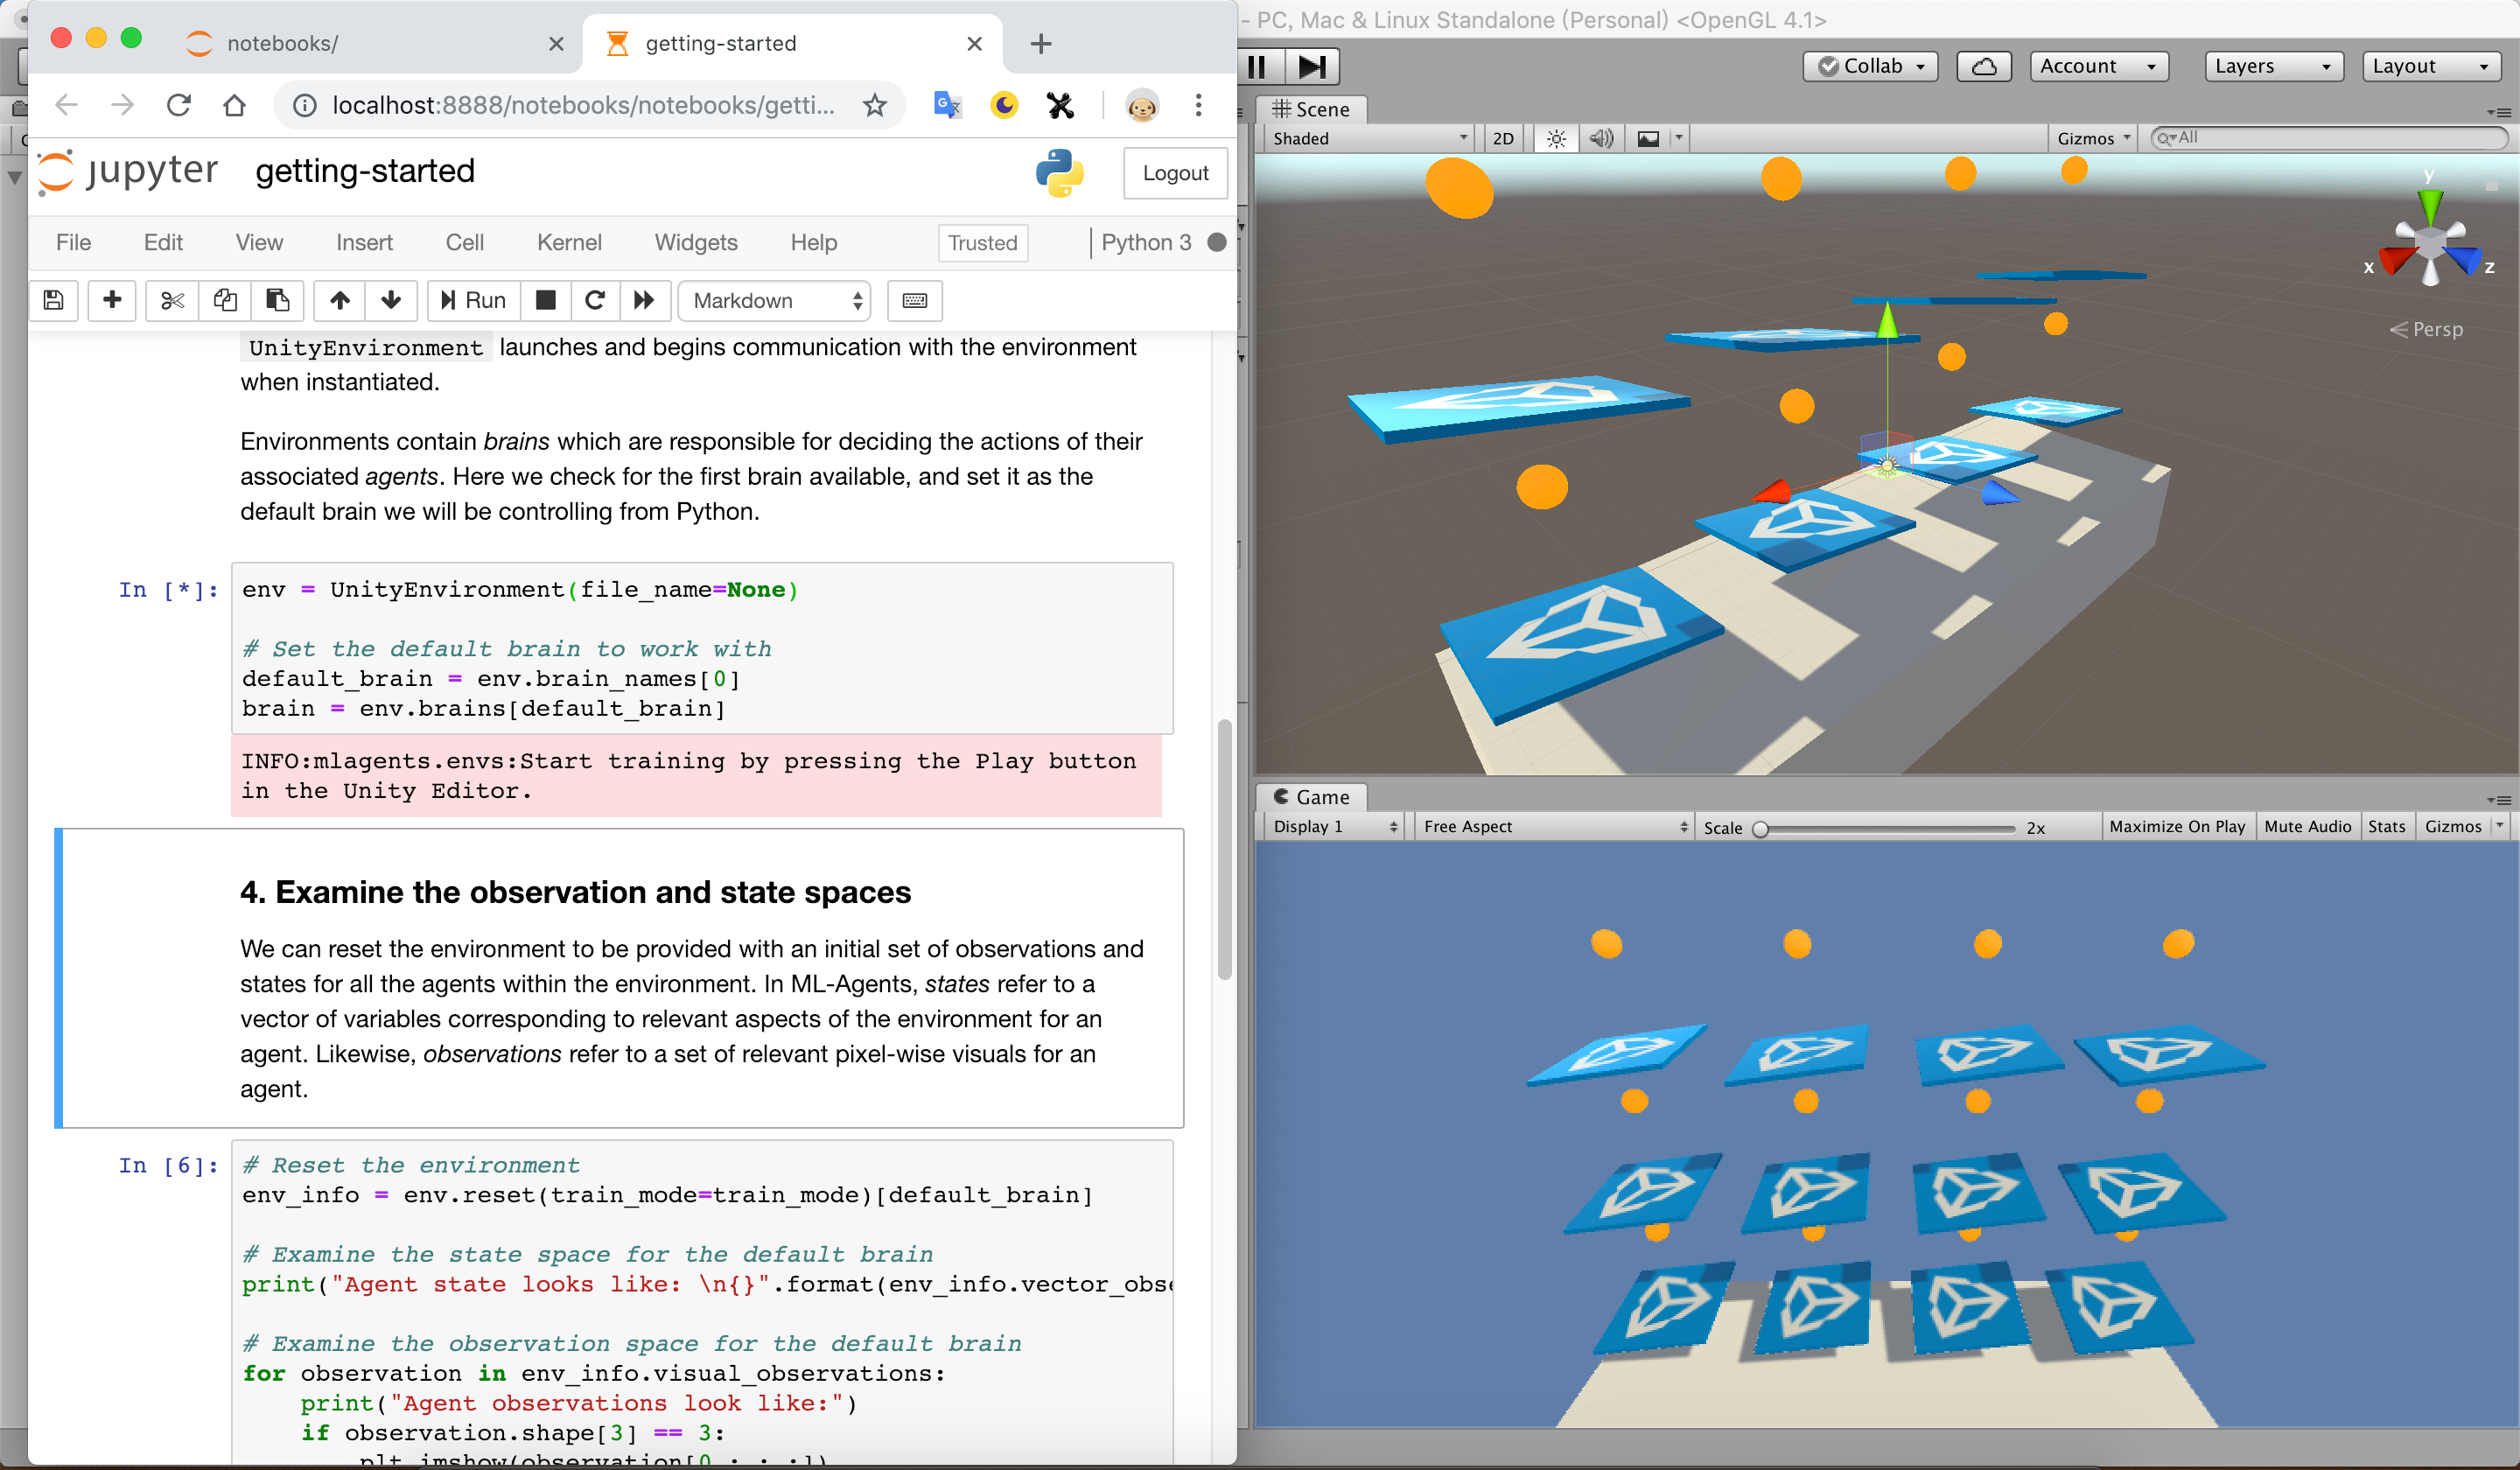
Task: Toggle scene effects image icon
Action: pyautogui.click(x=1648, y=138)
